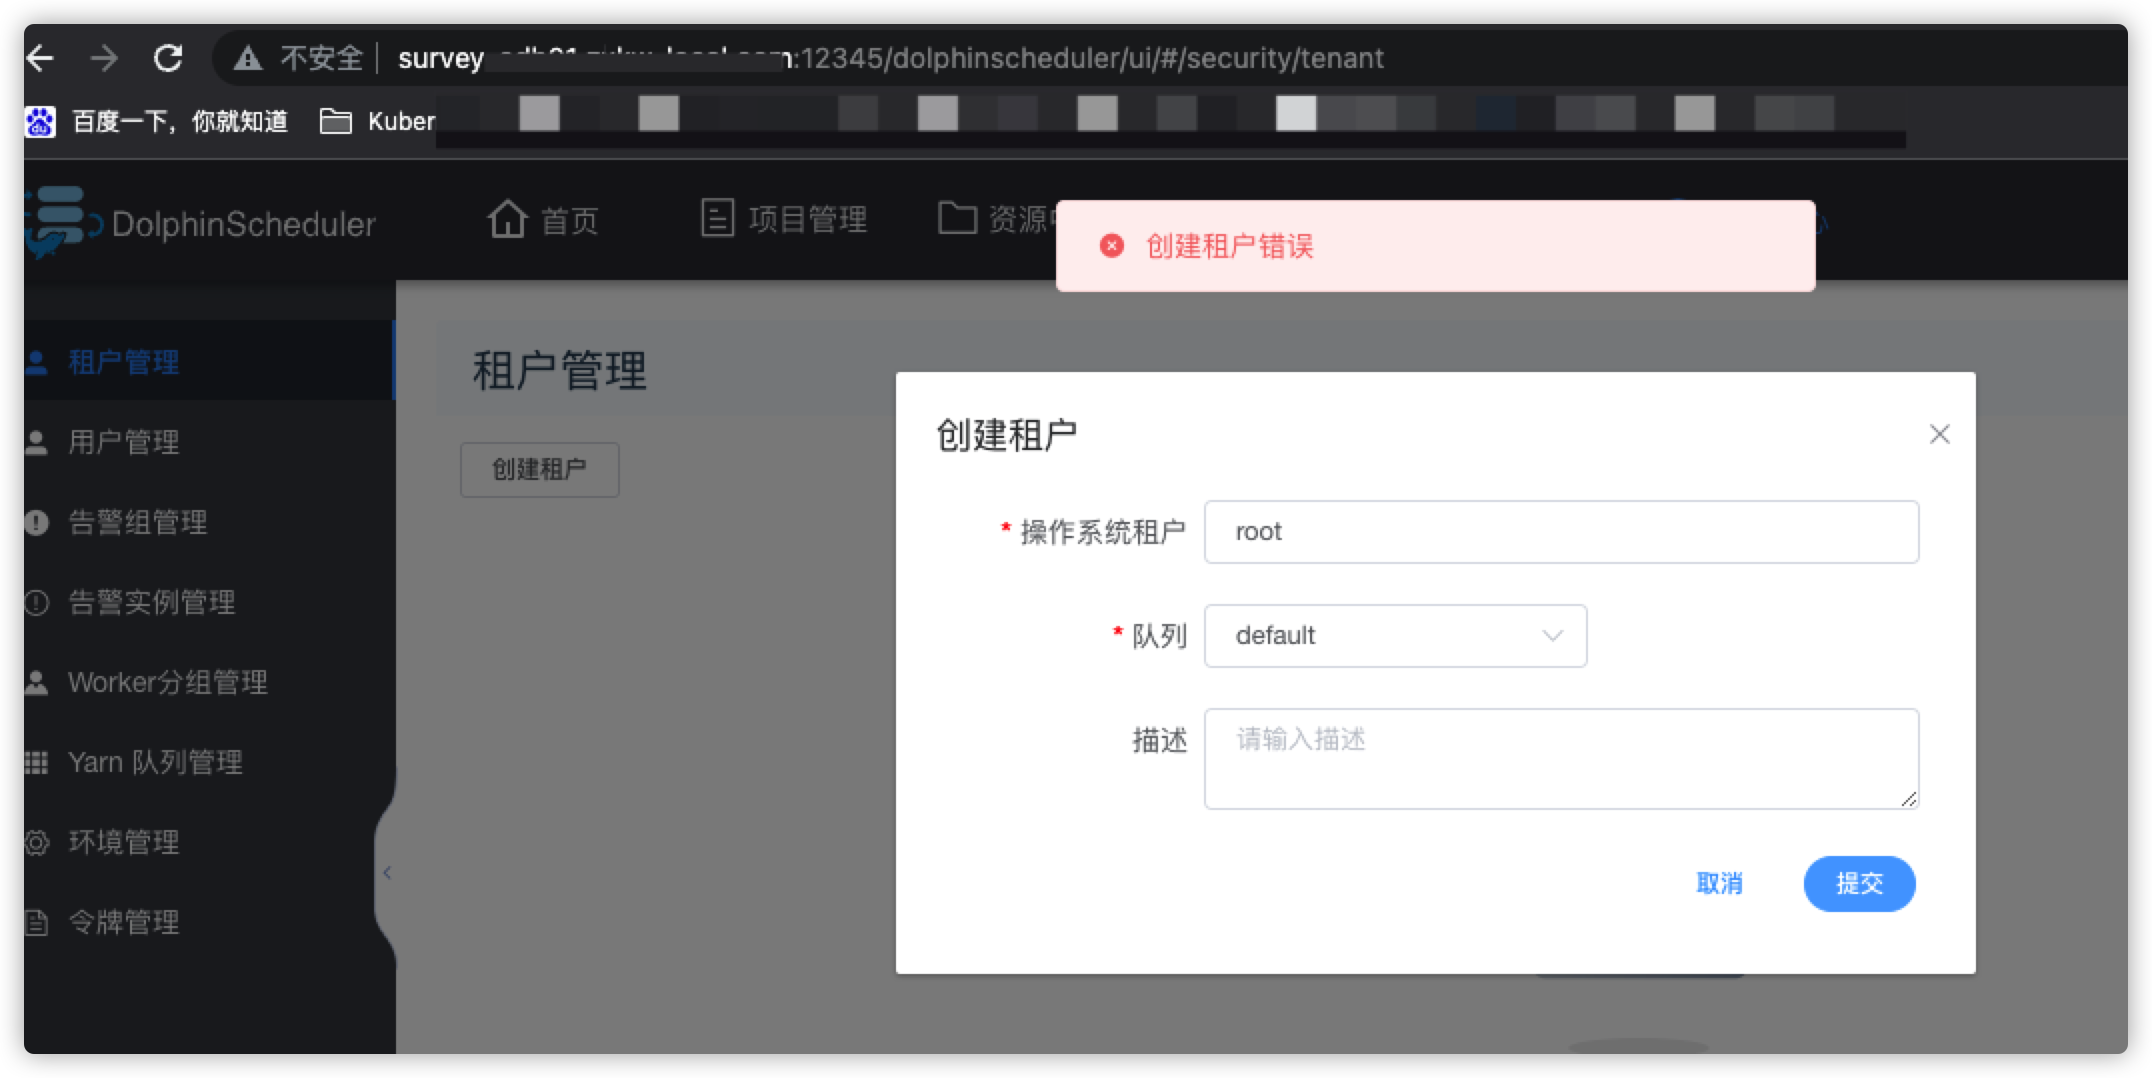The image size is (2152, 1078).
Task: Reload the page in the browser
Action: coord(168,58)
